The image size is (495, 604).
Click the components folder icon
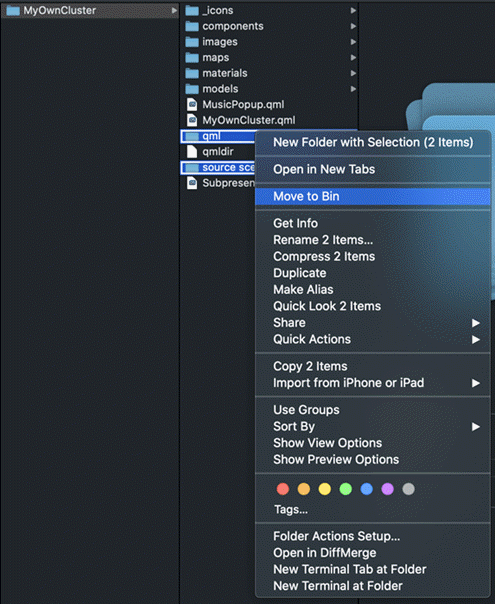pyautogui.click(x=192, y=26)
